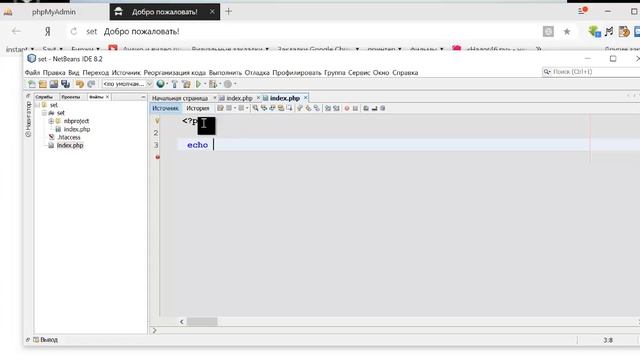The image size is (640, 360).
Task: Expand the nbproject folder node
Action: point(51,121)
